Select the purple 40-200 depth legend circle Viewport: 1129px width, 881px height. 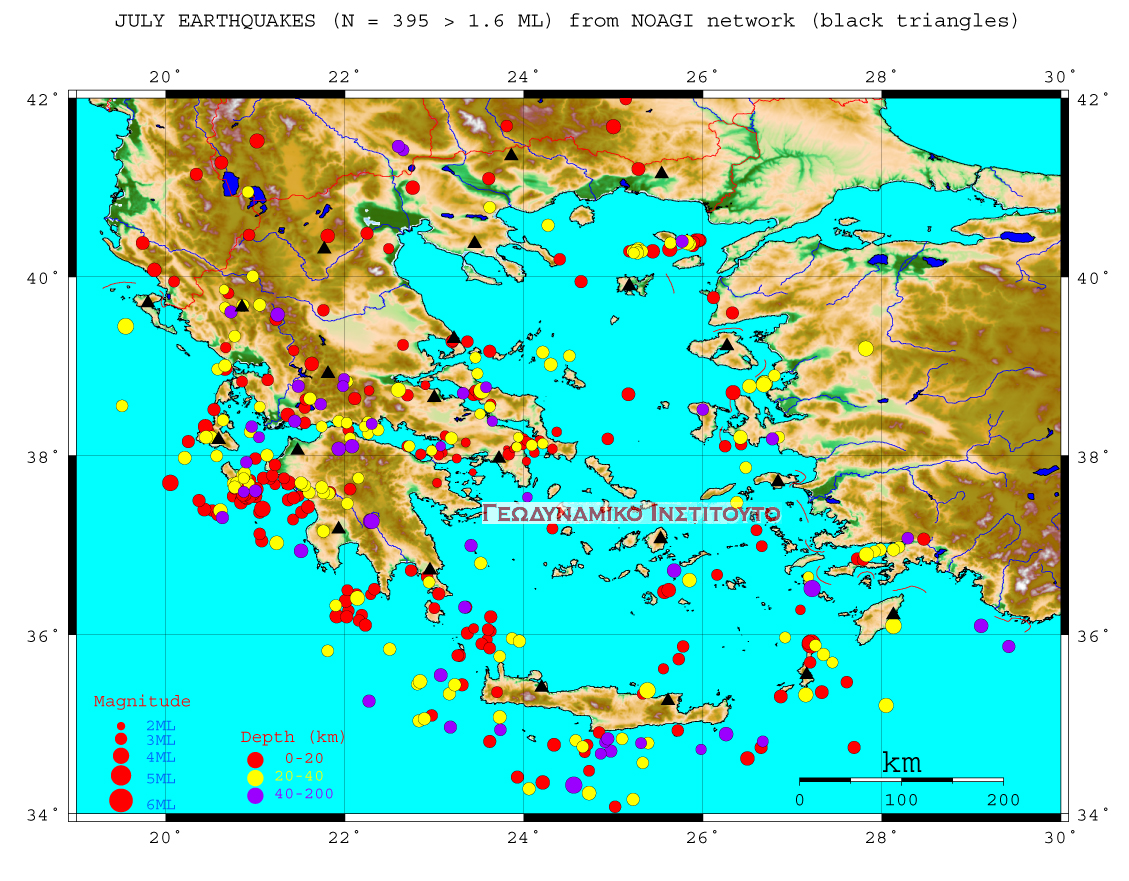click(x=255, y=795)
